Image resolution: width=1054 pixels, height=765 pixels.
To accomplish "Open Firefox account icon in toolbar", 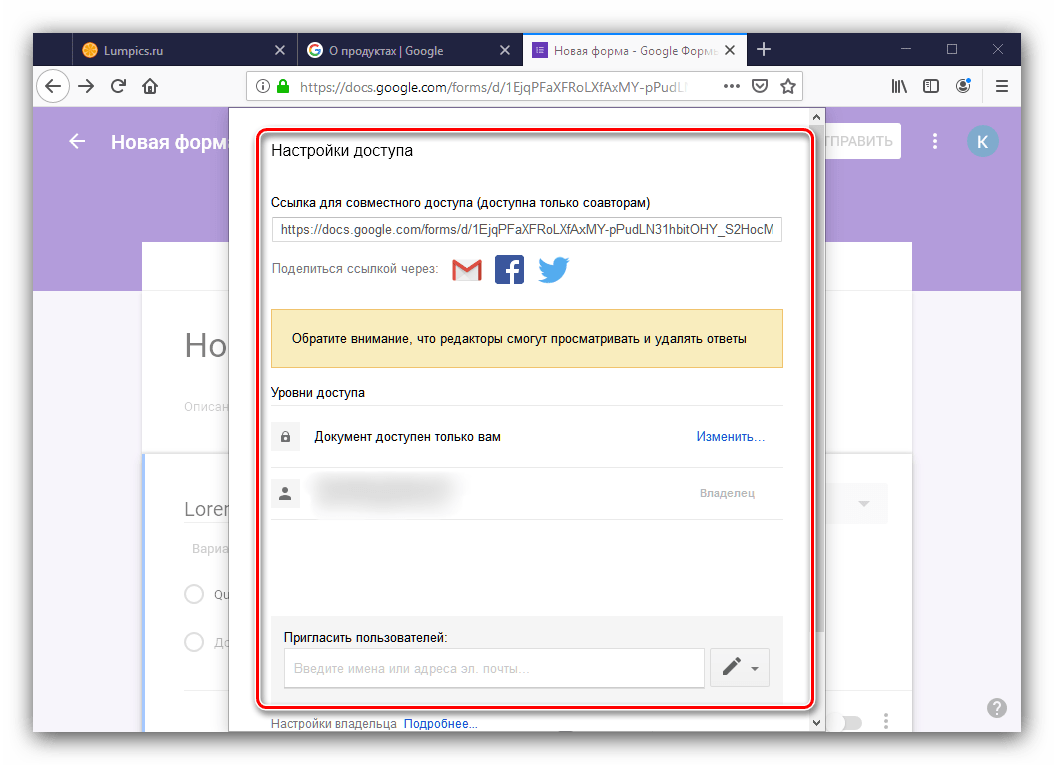I will pos(963,86).
